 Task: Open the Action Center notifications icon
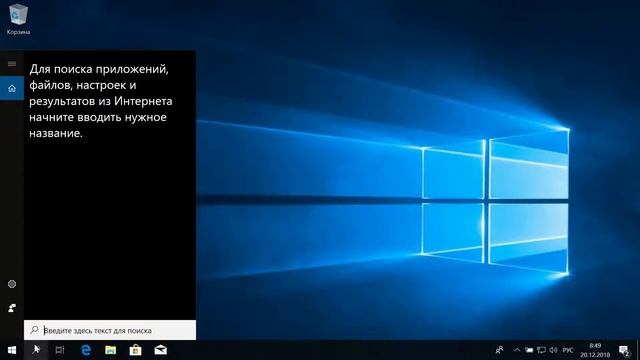624,350
